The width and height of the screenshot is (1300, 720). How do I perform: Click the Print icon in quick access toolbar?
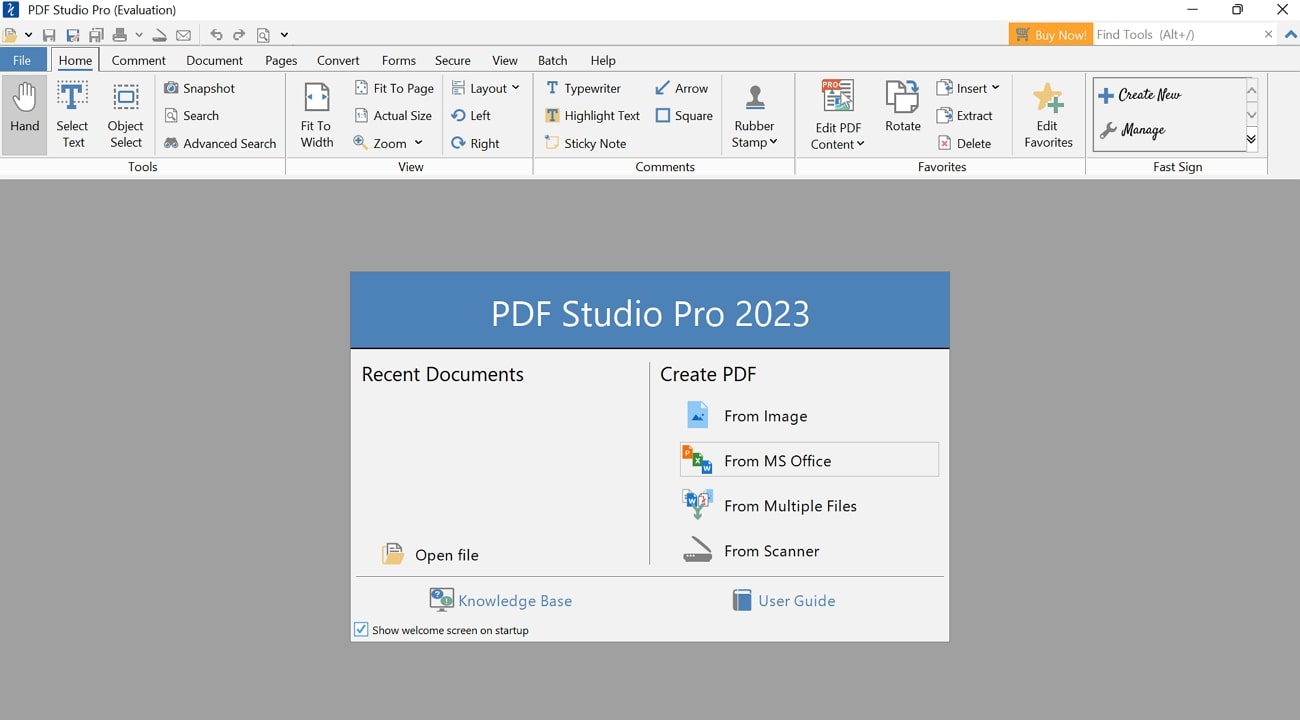coord(120,35)
